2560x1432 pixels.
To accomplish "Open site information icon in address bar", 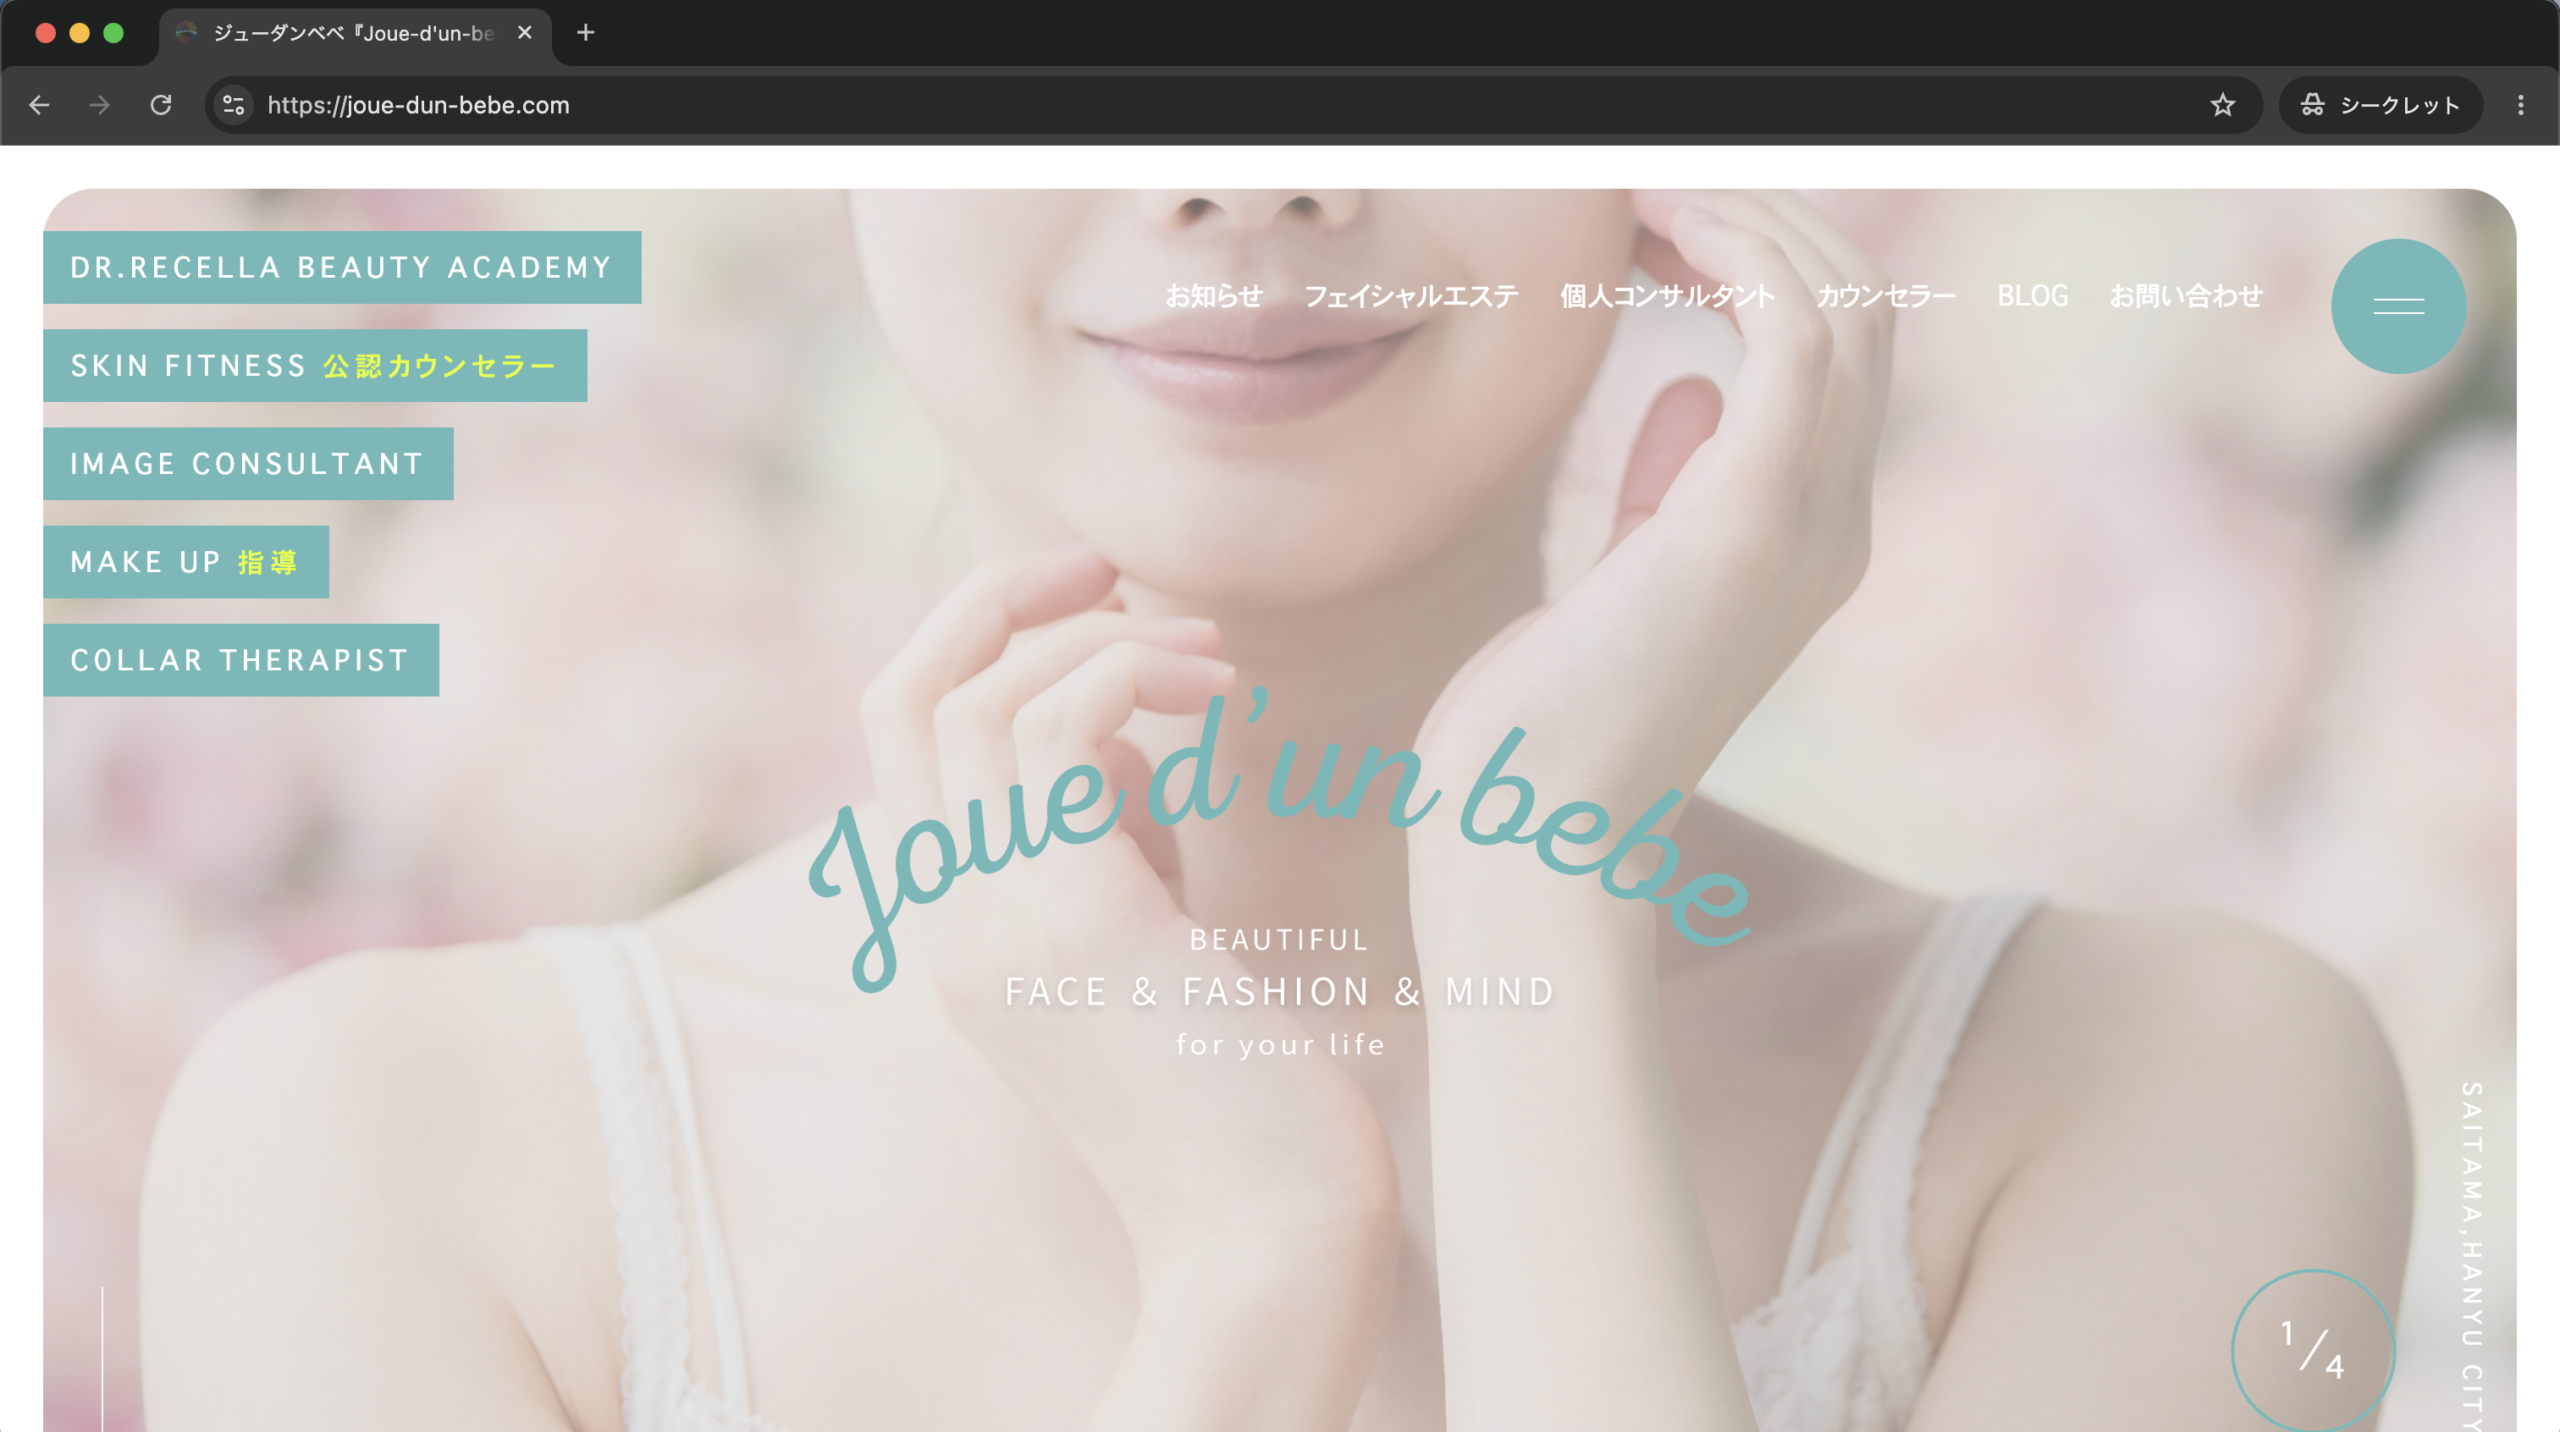I will coord(234,105).
